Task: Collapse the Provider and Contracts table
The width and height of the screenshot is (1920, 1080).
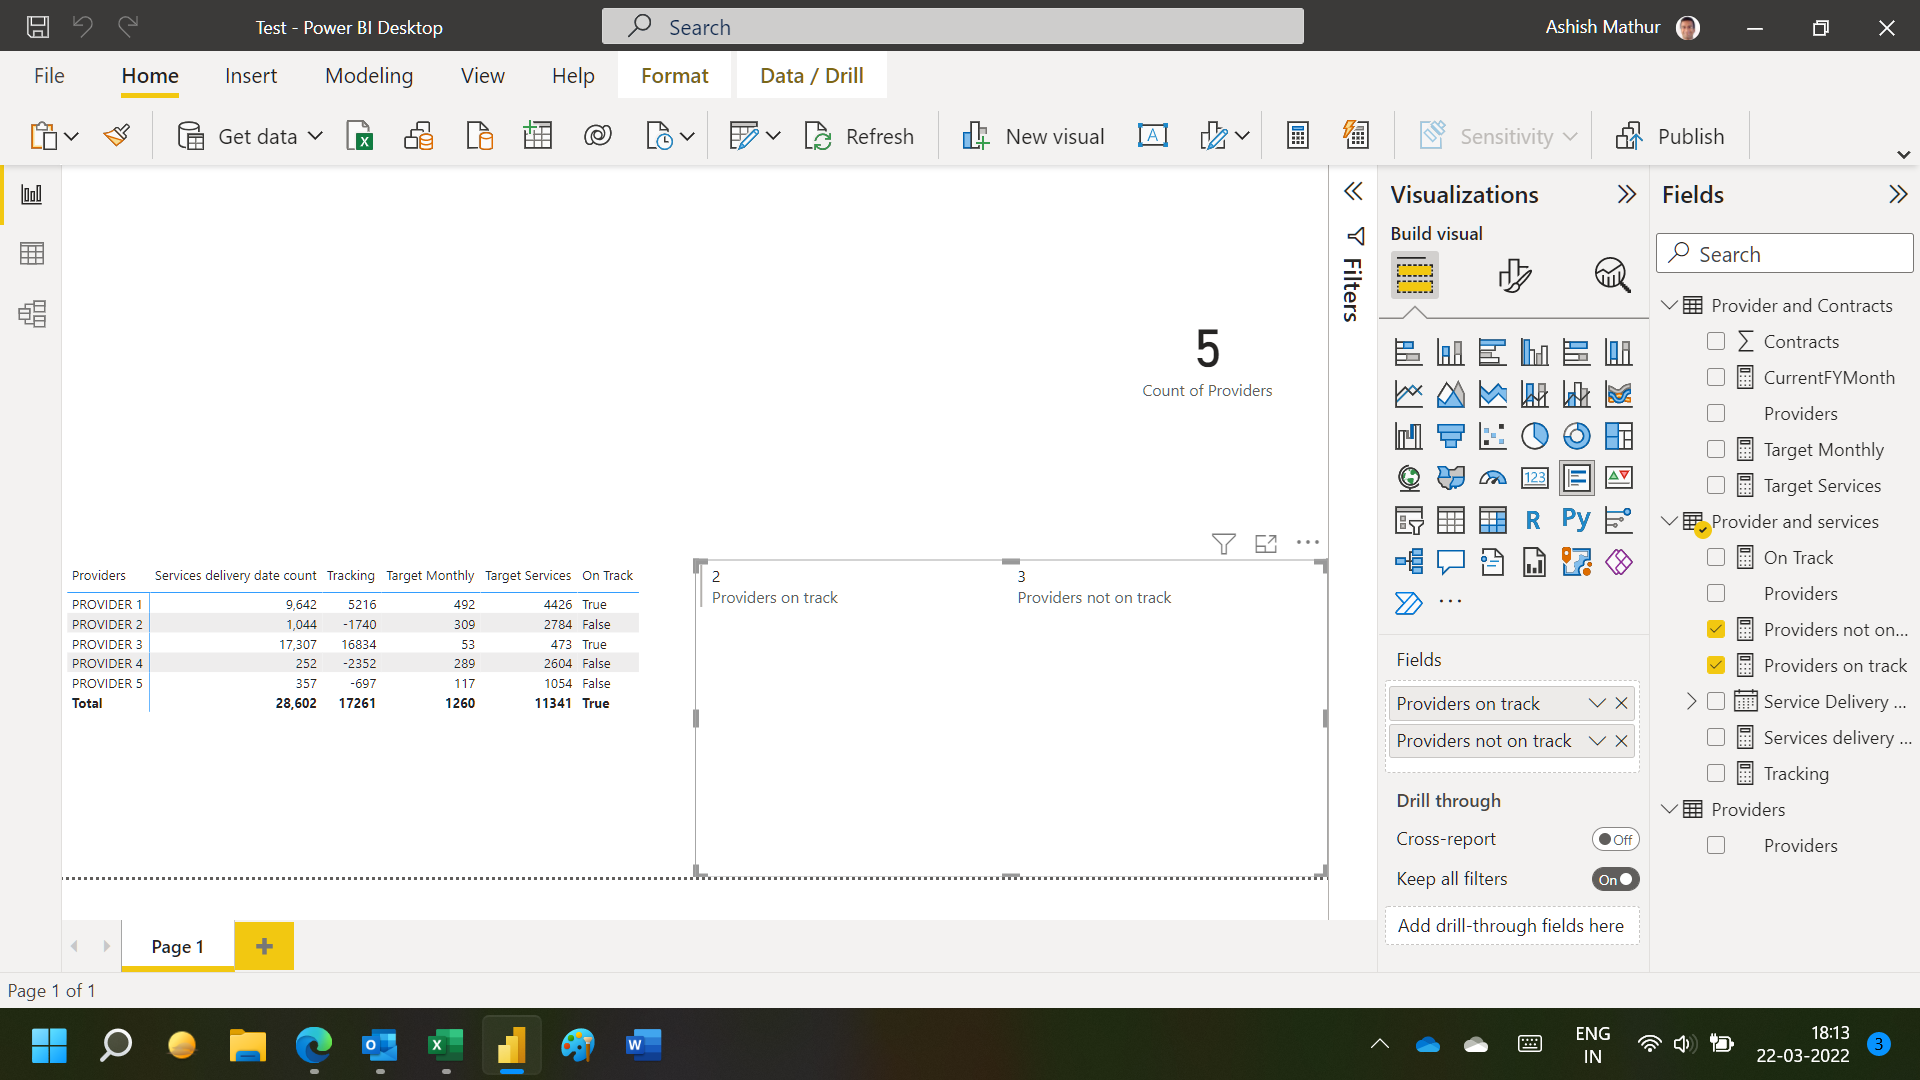Action: (x=1669, y=305)
